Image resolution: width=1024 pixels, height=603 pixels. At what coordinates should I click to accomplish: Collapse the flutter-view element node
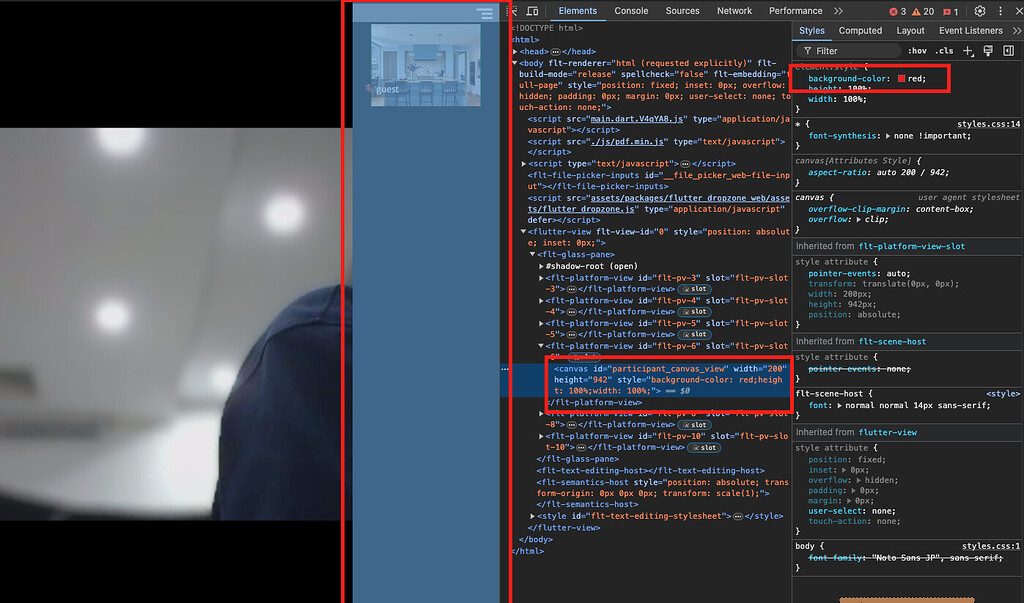click(x=523, y=231)
